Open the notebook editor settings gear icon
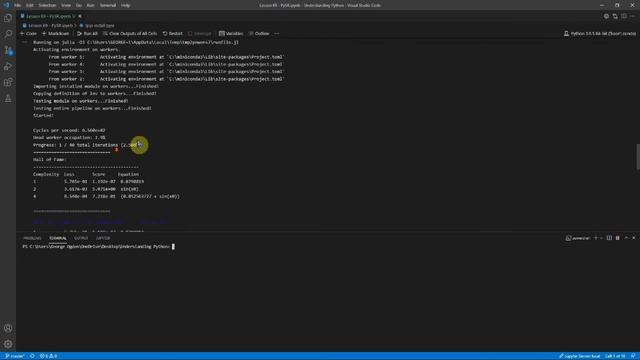Screen dimensions: 640x360 click(x=606, y=16)
